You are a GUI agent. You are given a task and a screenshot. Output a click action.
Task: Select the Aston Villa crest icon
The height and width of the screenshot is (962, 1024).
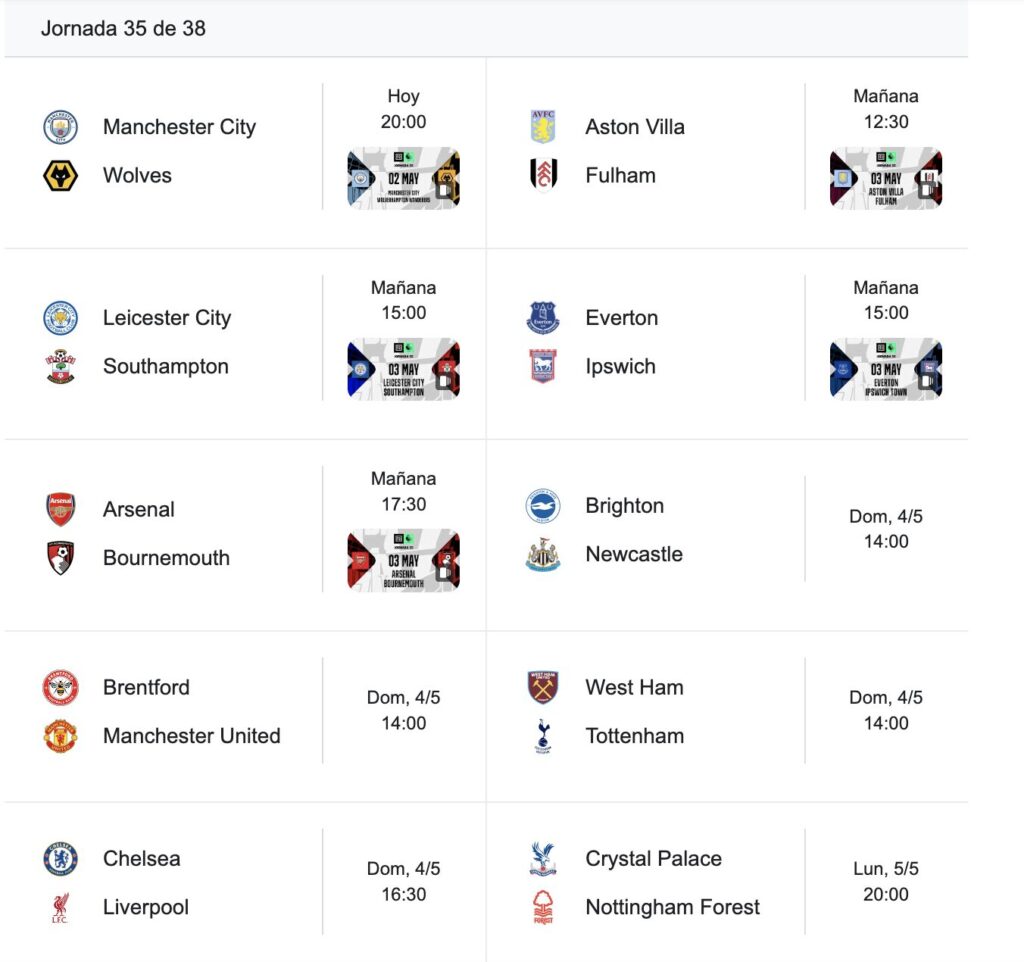[543, 127]
